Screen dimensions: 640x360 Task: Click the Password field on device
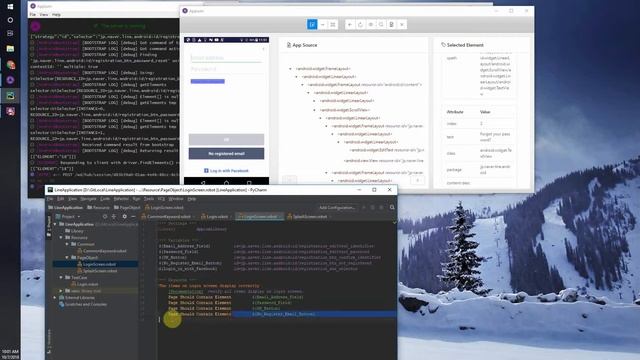tap(226, 69)
